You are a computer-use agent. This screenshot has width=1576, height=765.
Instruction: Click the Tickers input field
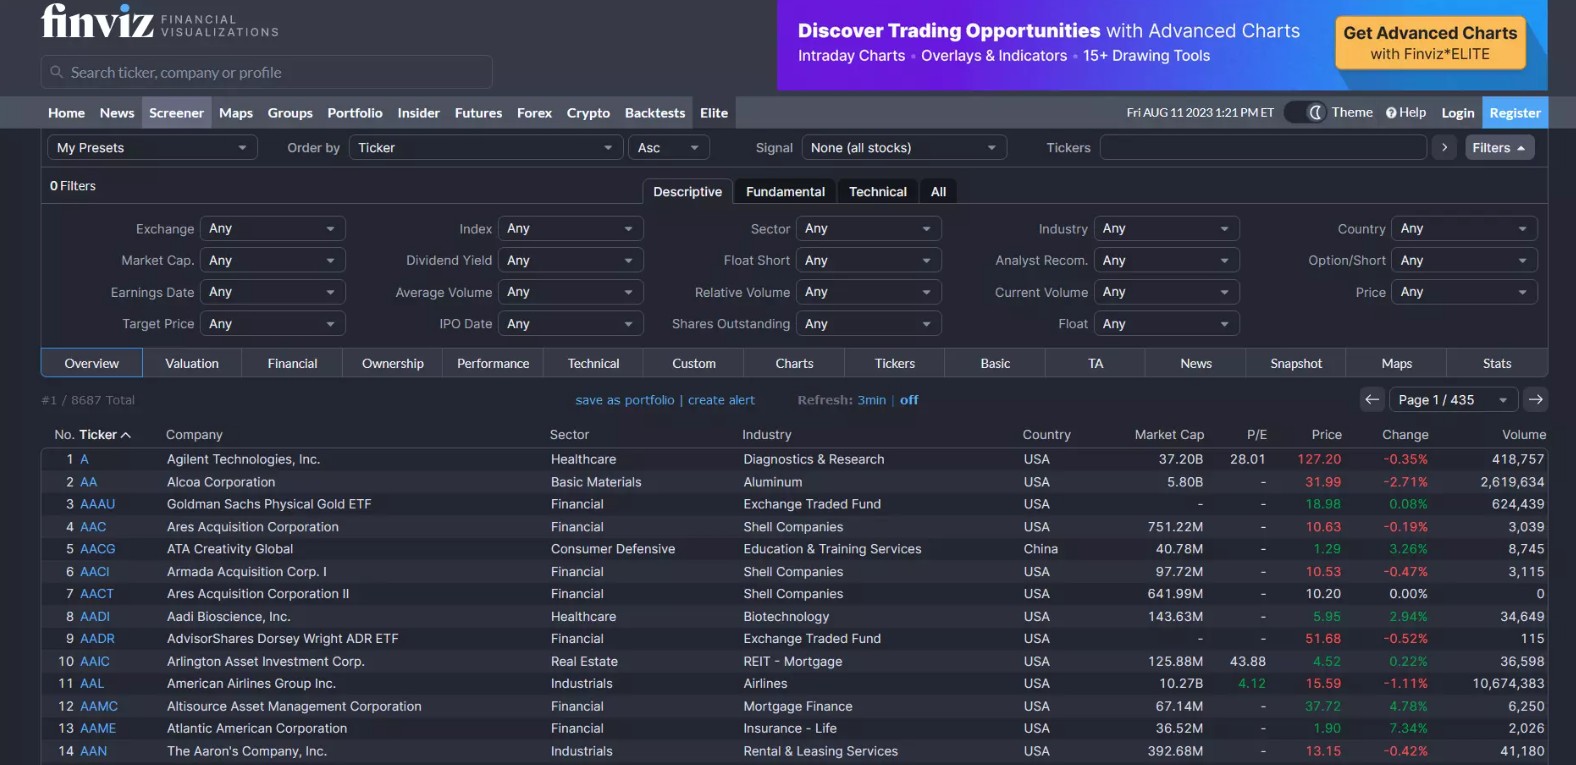[1263, 148]
